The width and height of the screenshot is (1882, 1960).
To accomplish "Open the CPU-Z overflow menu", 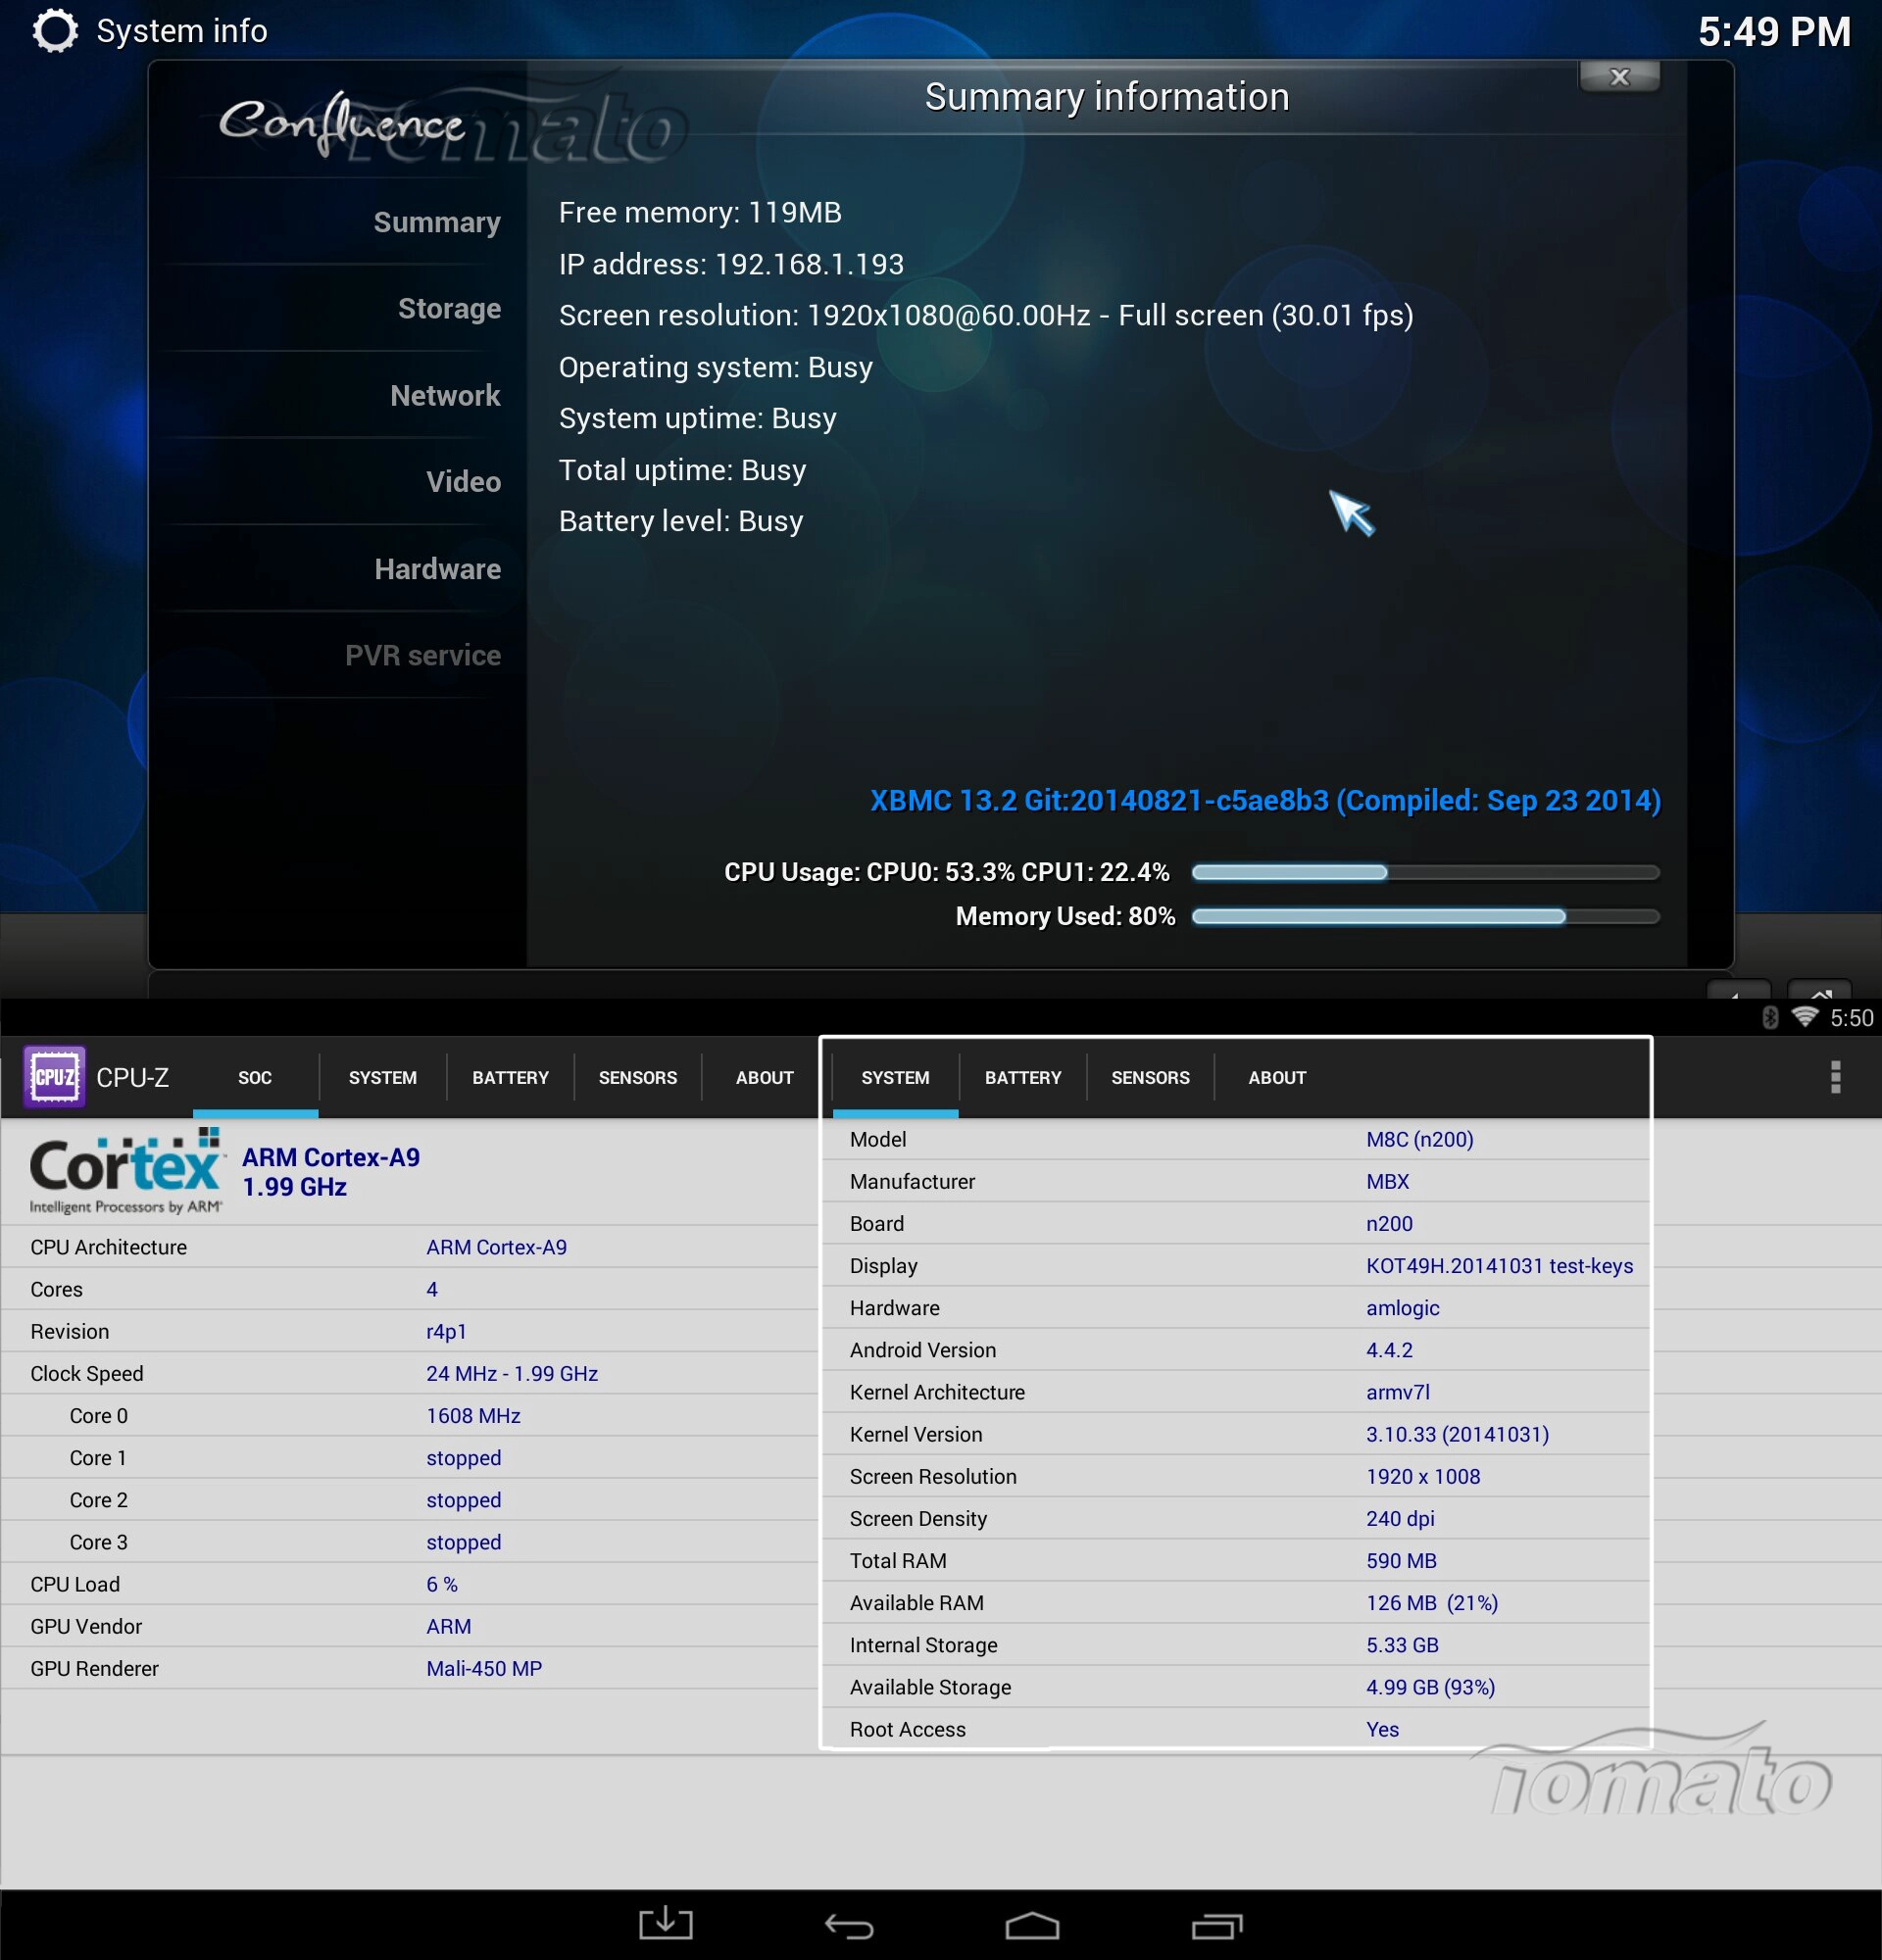I will [1835, 1077].
